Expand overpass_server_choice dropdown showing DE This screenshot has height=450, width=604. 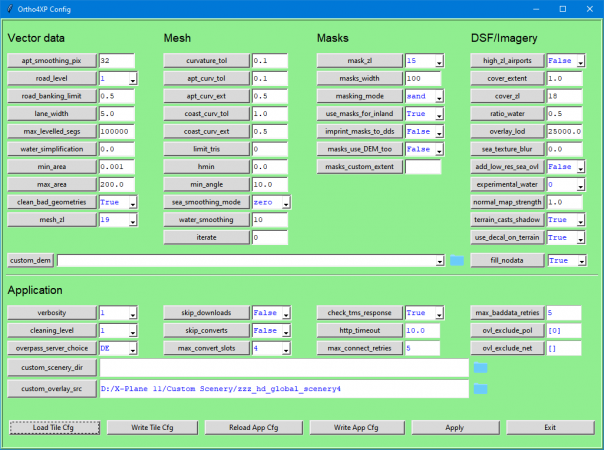(133, 348)
